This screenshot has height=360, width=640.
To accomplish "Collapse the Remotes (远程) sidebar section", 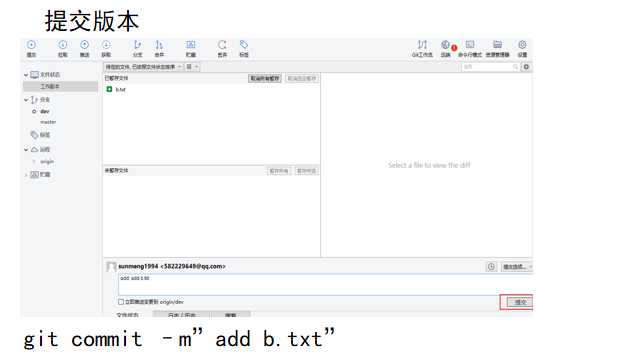I will coord(26,149).
